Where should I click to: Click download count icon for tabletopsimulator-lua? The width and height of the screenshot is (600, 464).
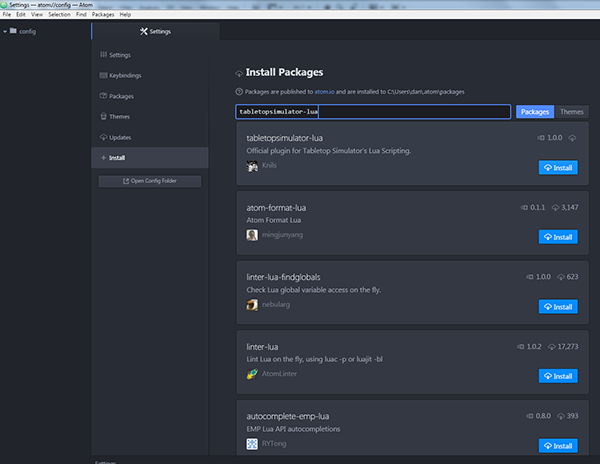click(572, 138)
